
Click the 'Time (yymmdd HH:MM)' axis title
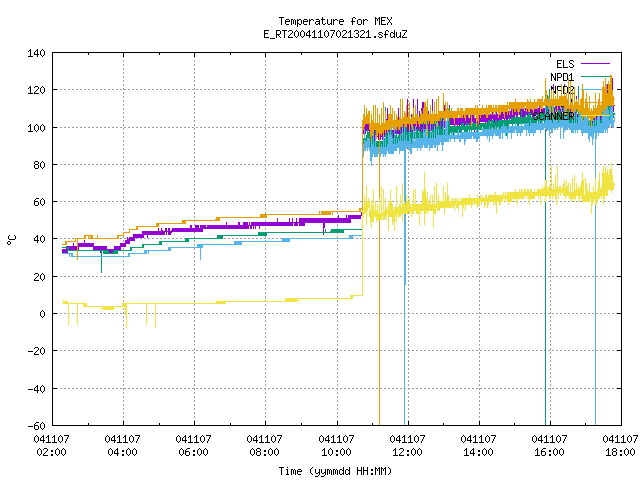(335, 471)
